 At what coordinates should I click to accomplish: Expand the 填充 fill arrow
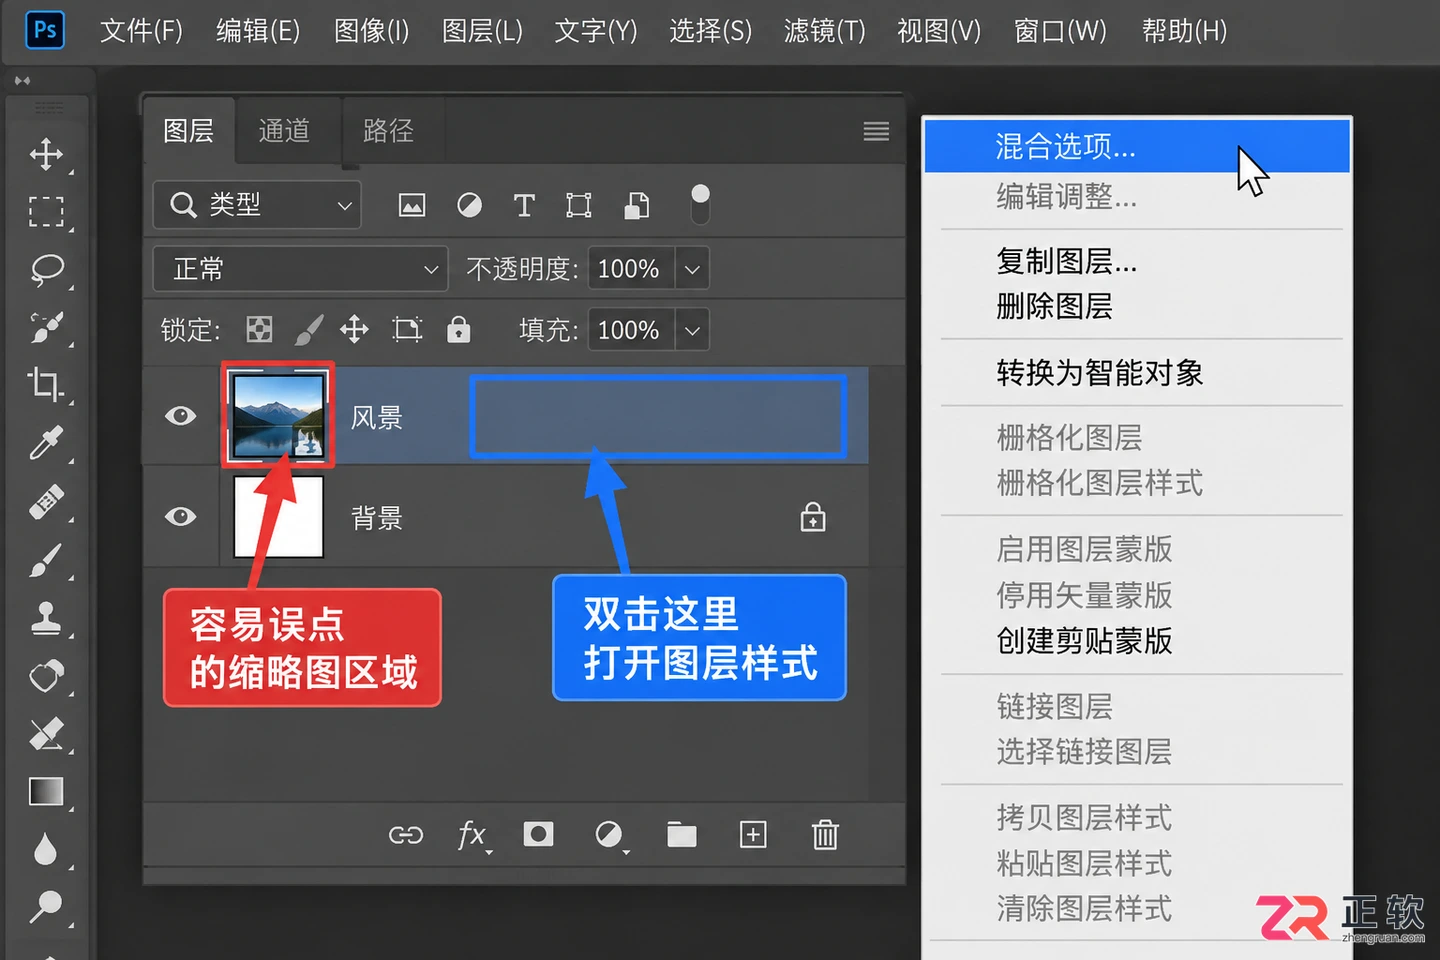point(692,330)
